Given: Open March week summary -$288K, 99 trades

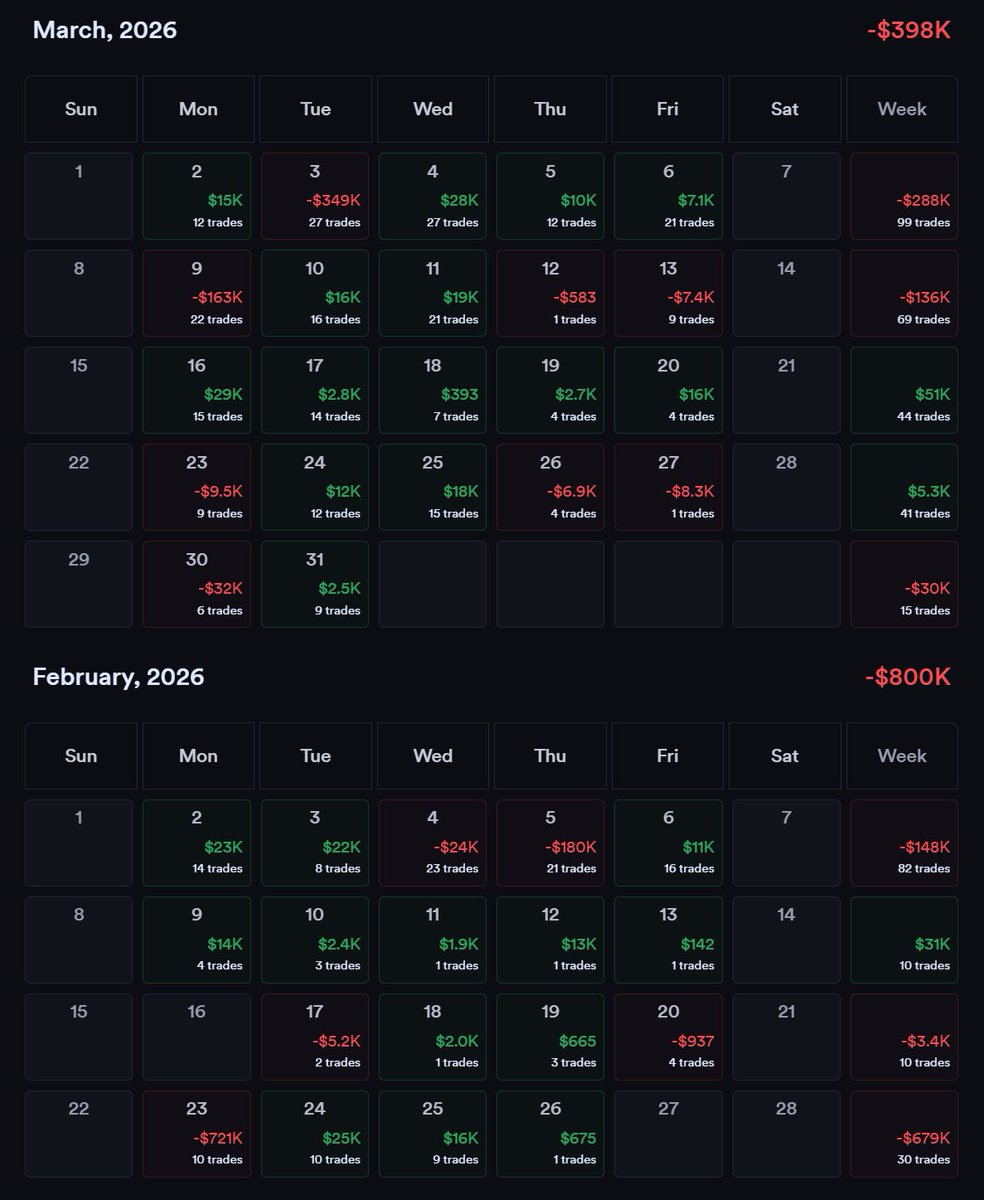Looking at the screenshot, I should 904,196.
